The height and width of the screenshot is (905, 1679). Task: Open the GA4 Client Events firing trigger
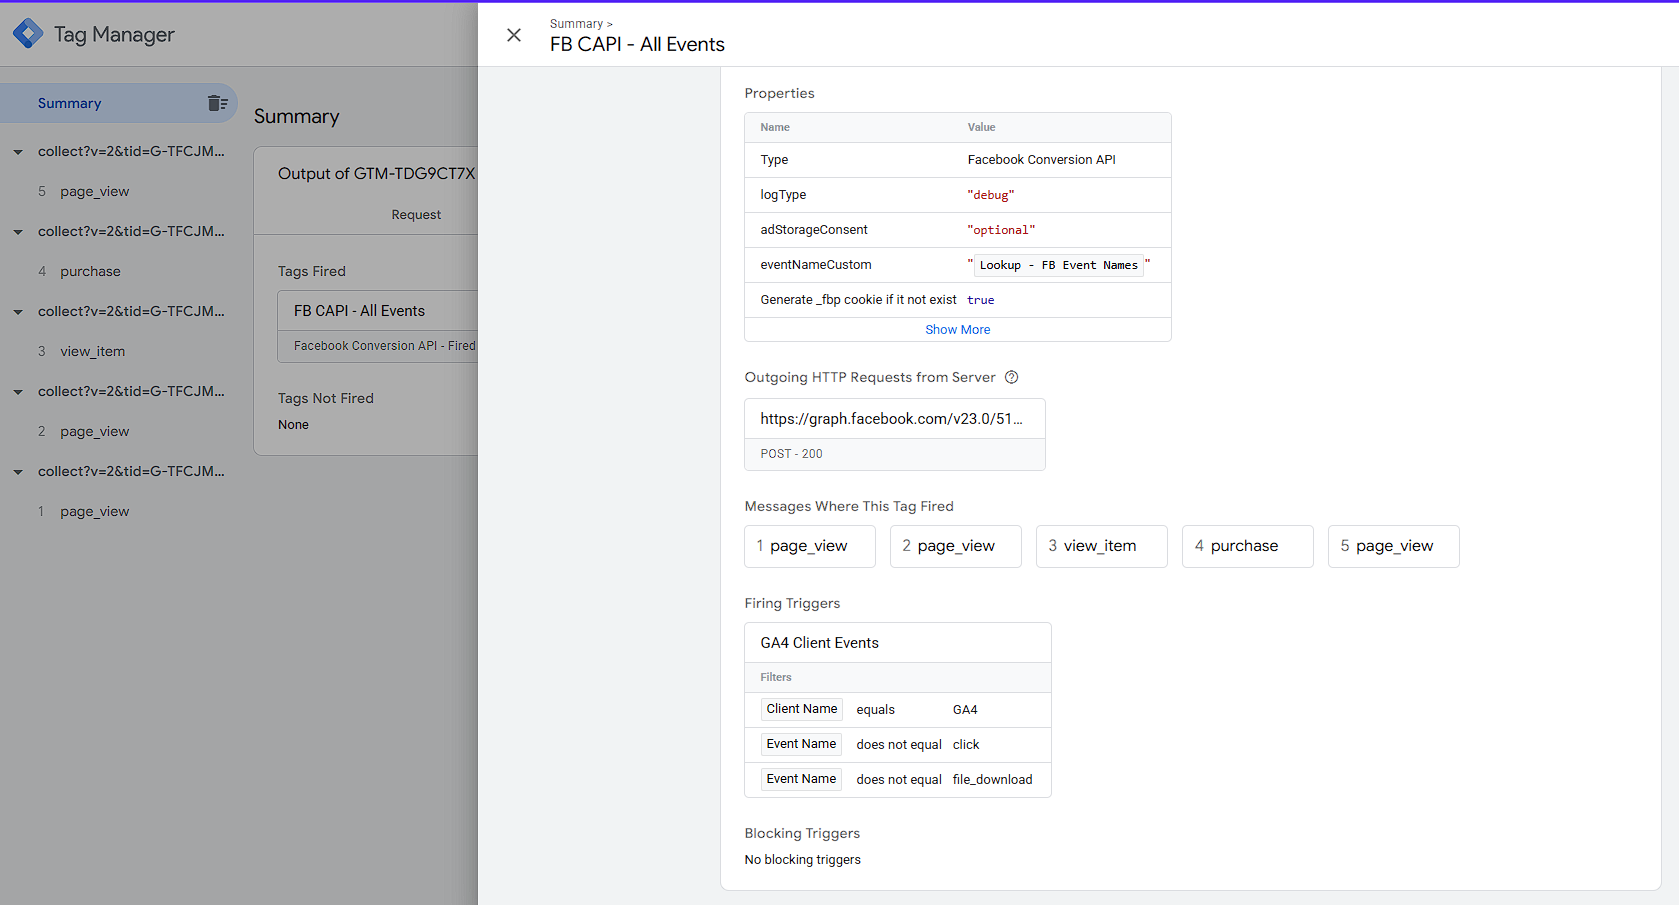click(x=819, y=643)
